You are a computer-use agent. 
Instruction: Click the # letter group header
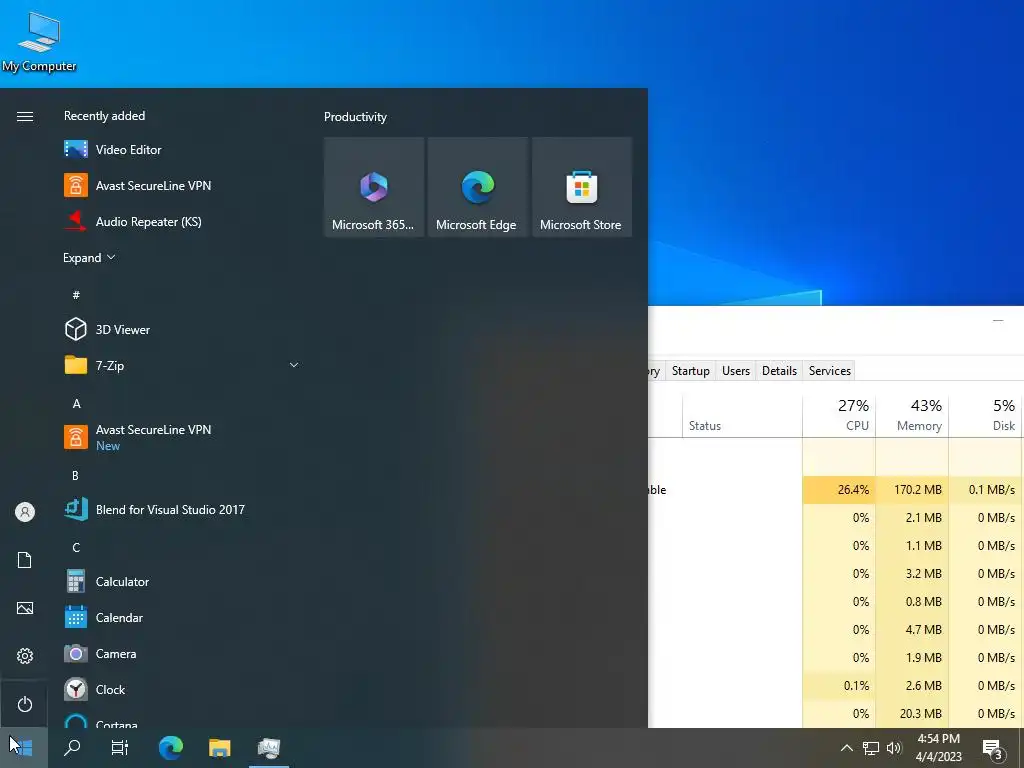pyautogui.click(x=76, y=295)
